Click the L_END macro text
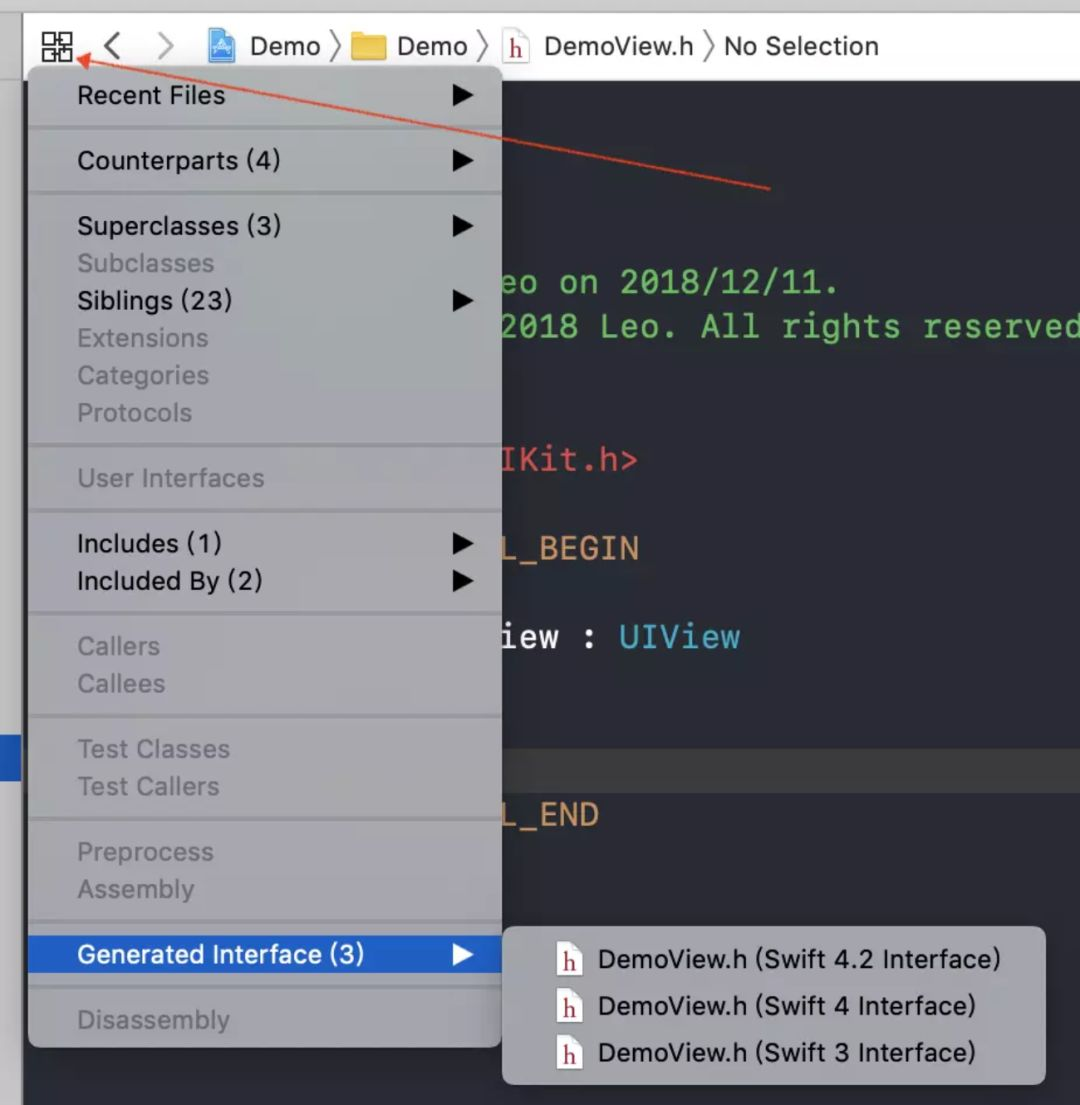Screen dimensions: 1080x1105 (550, 815)
